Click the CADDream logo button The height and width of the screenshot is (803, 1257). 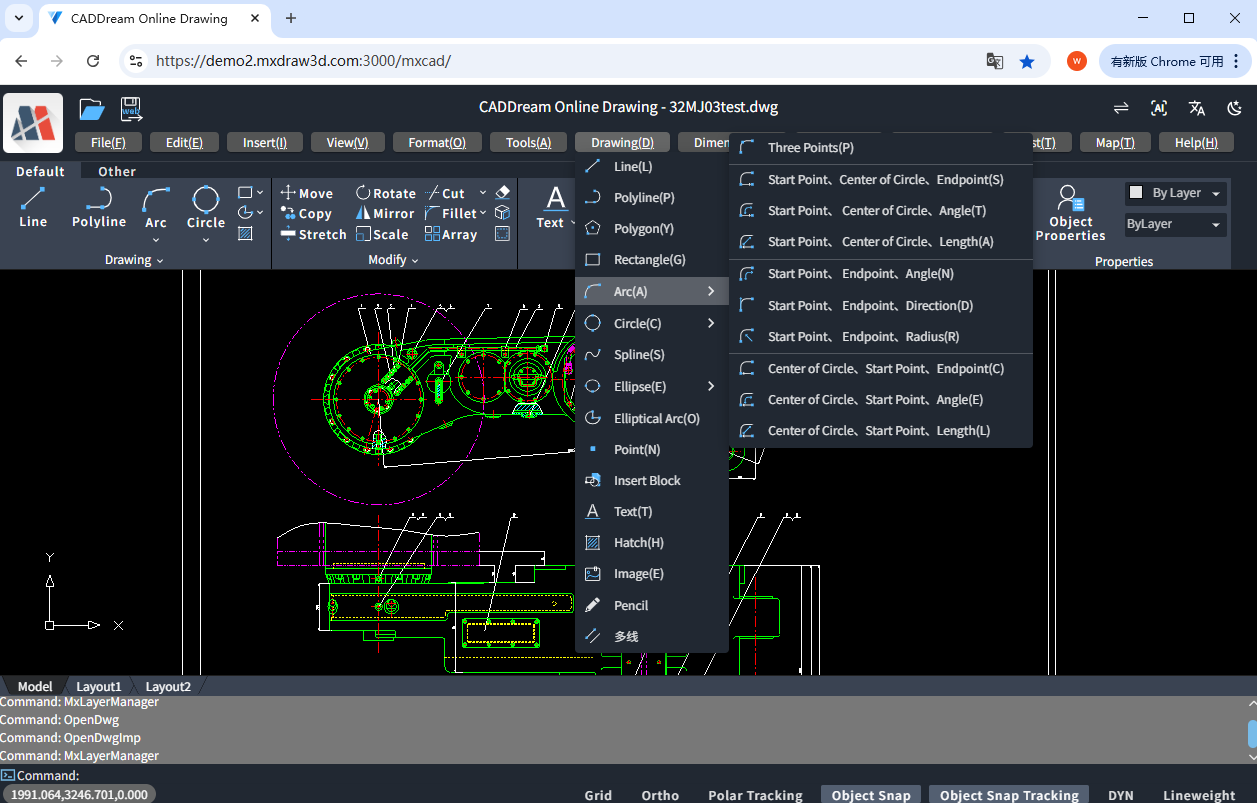click(33, 123)
